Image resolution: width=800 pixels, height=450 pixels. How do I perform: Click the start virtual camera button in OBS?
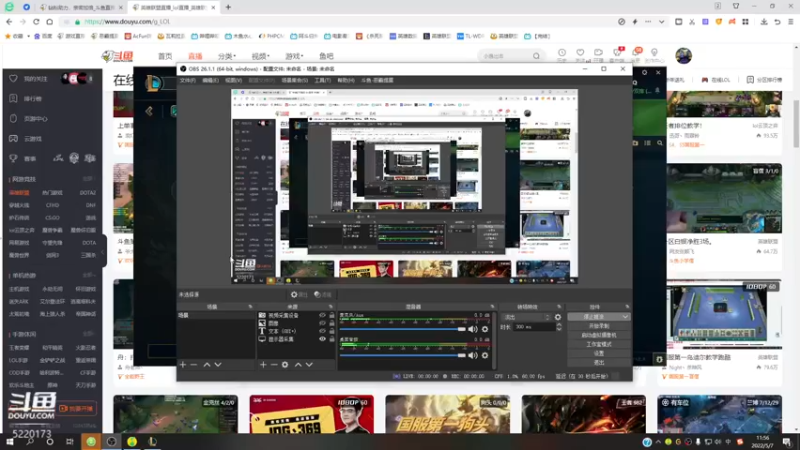click(x=598, y=335)
